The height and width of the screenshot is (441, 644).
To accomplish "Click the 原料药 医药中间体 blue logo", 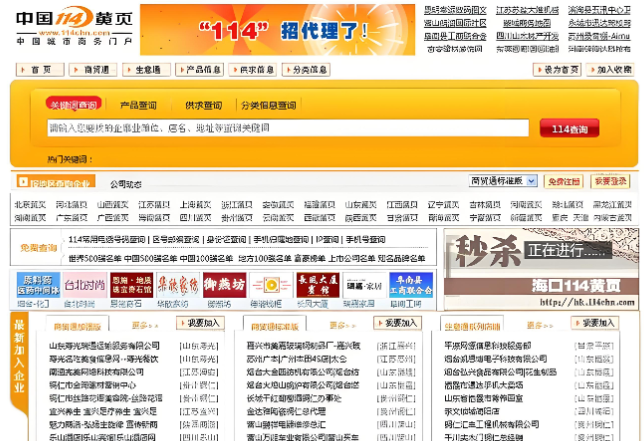I will pyautogui.click(x=38, y=285).
